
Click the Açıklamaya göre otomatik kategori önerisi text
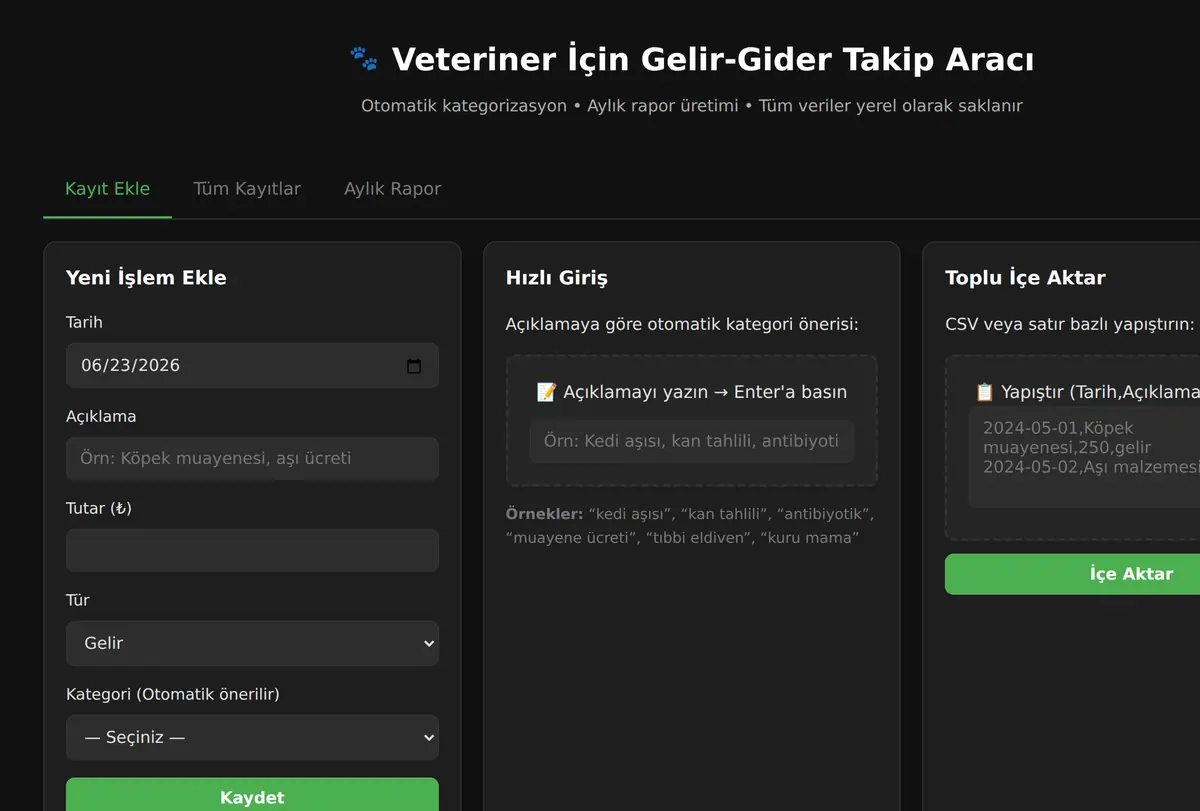point(682,325)
